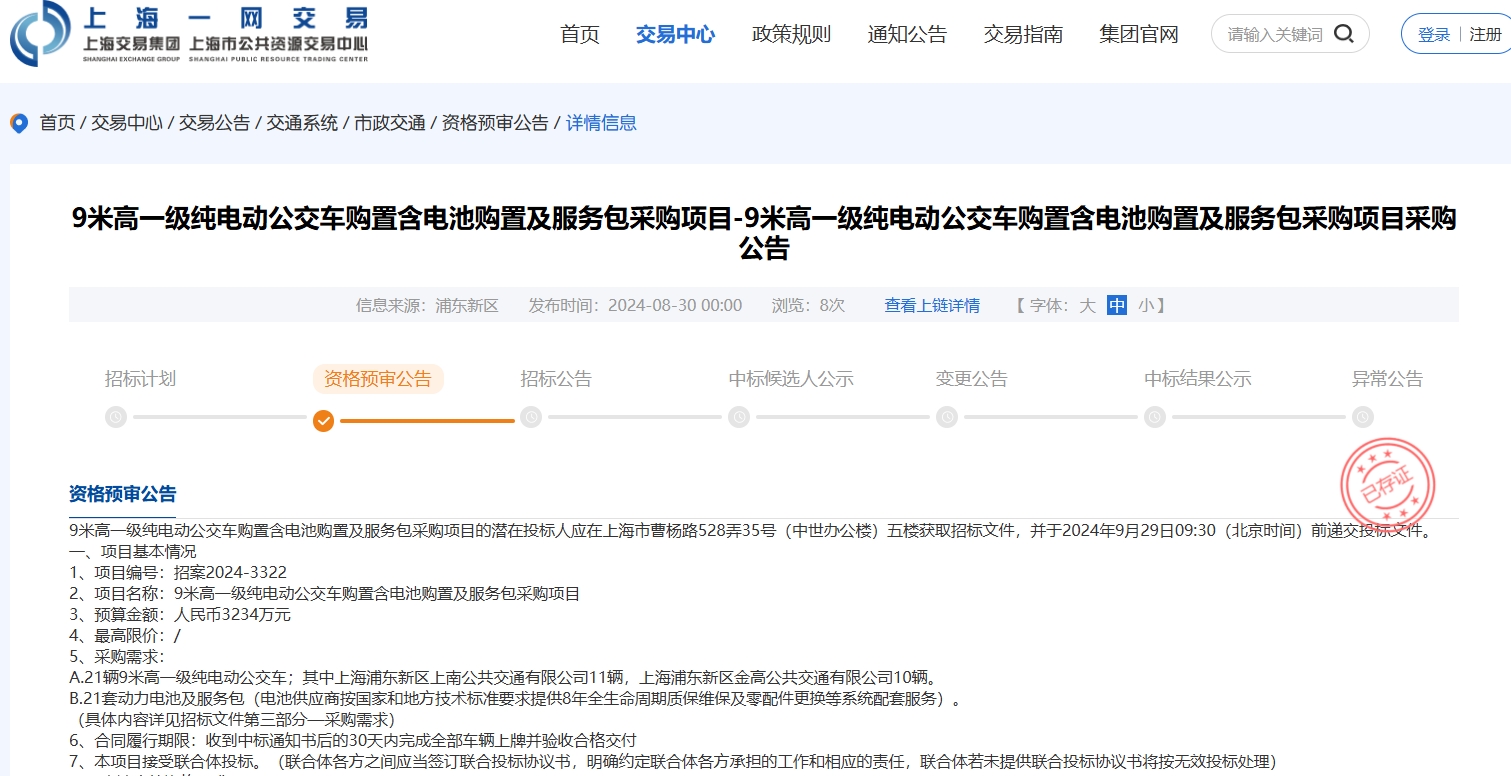Focus the keyword search input field

coord(1274,34)
